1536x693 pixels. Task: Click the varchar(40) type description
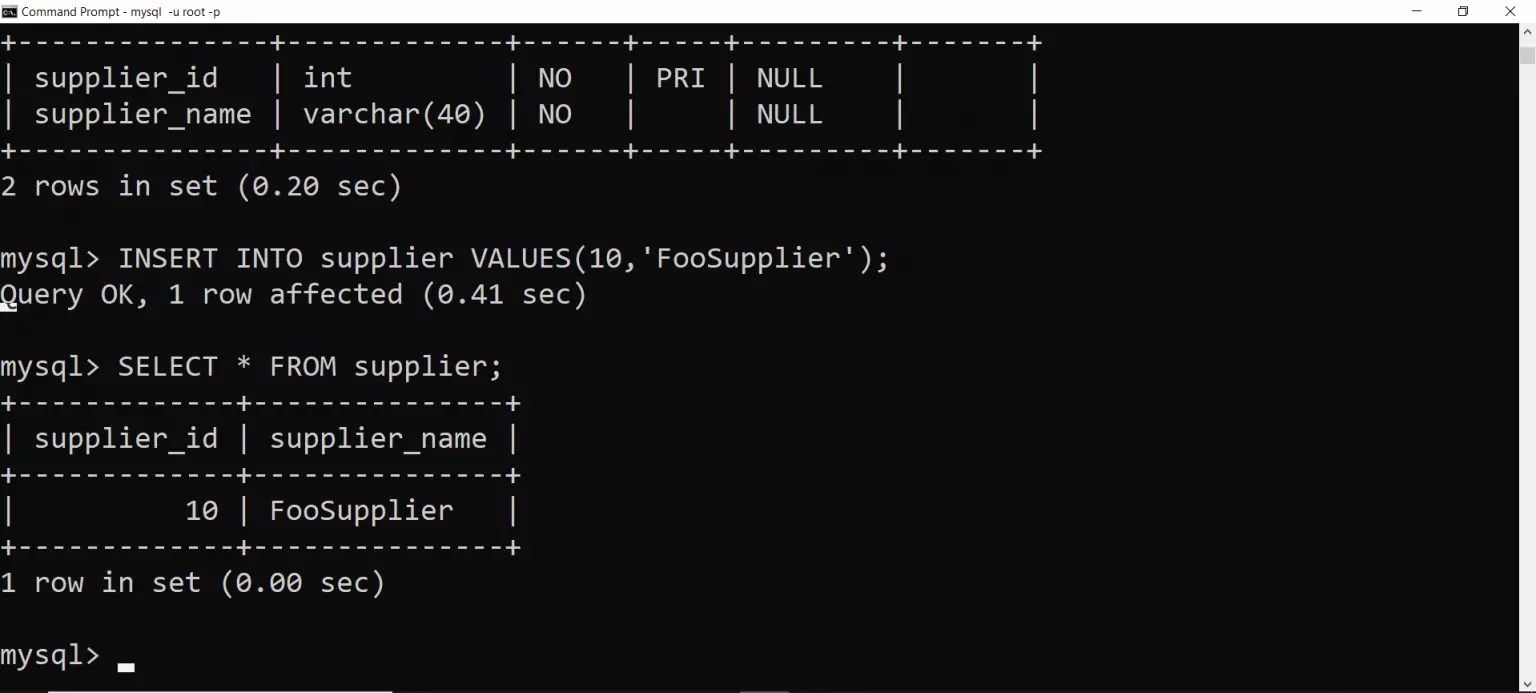click(394, 114)
